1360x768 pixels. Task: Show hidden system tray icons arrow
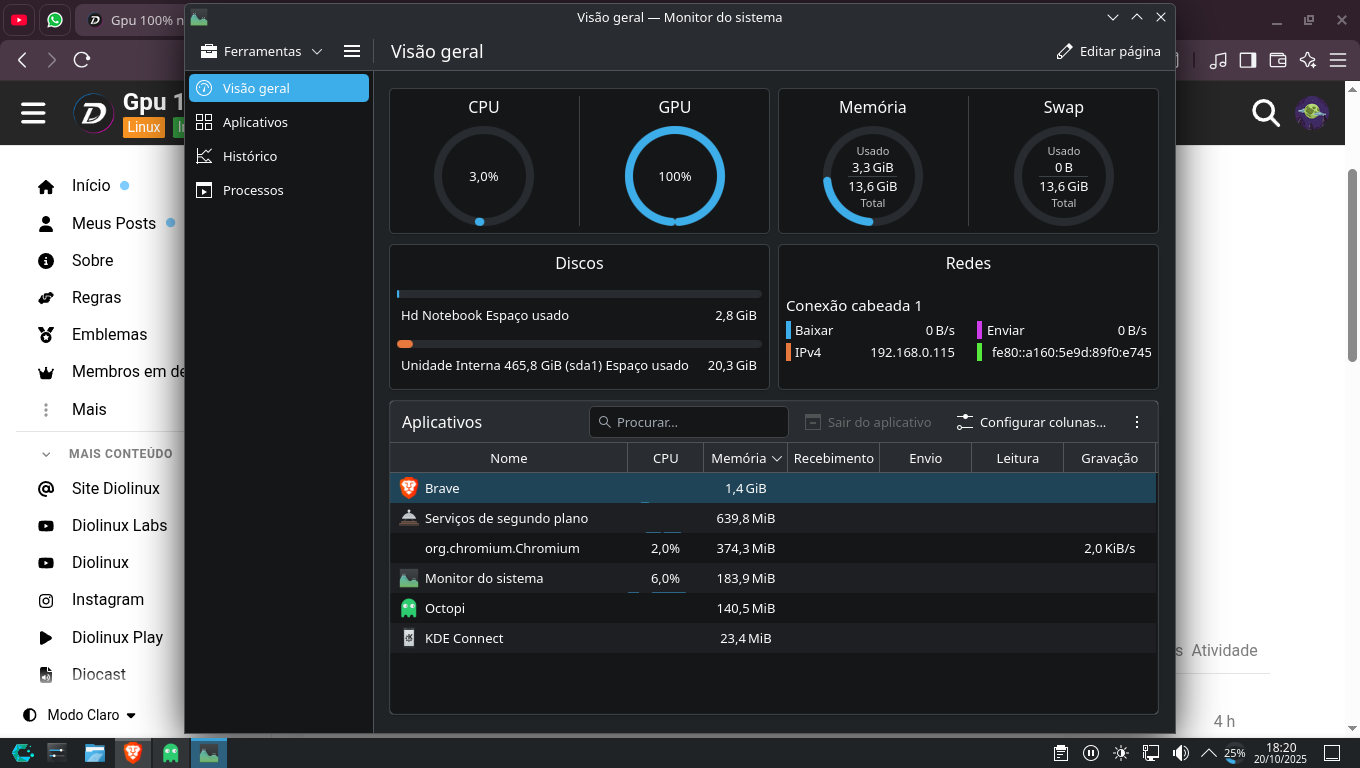click(1208, 753)
